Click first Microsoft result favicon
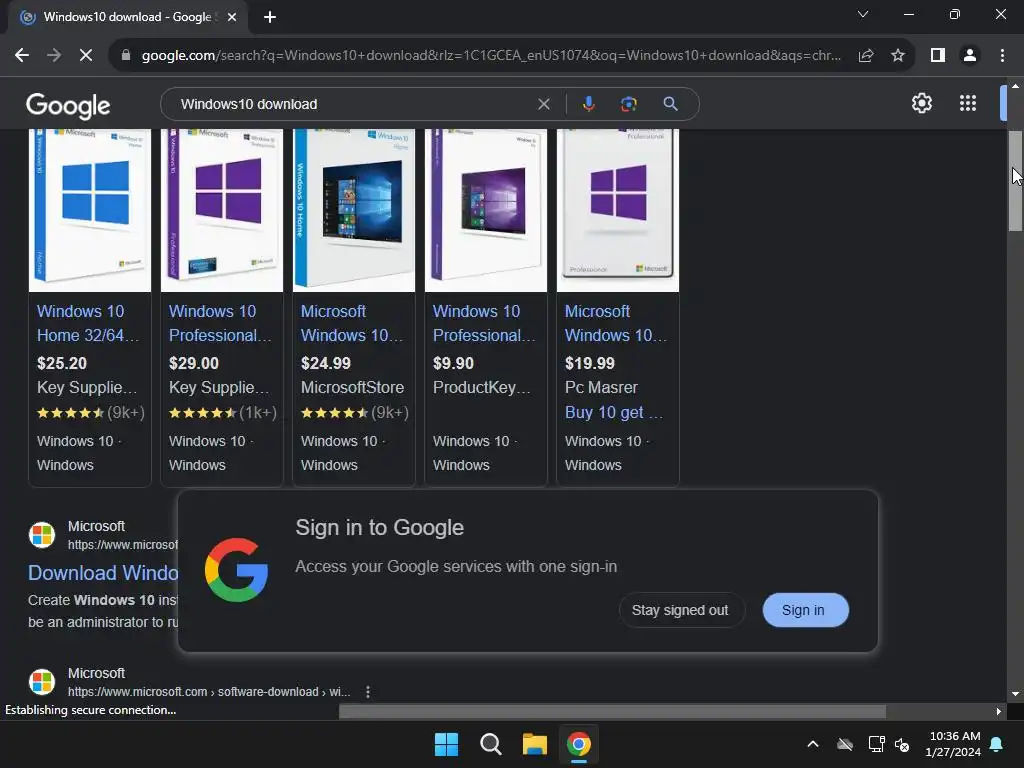1024x768 pixels. tap(42, 534)
